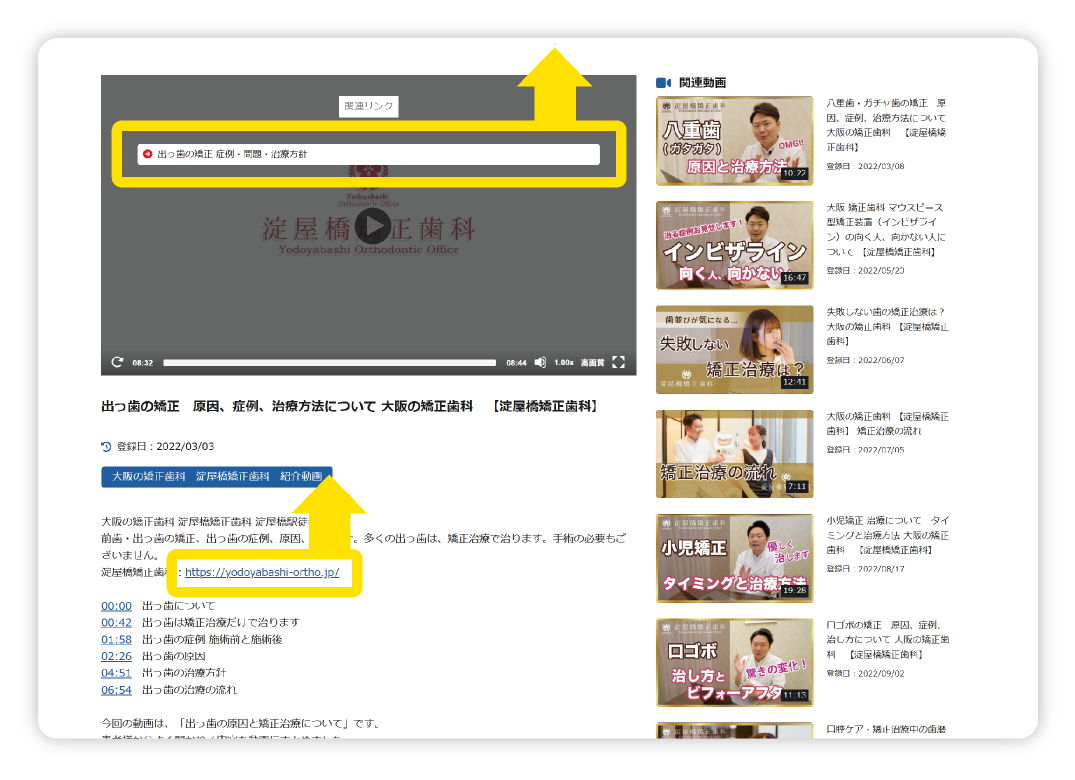The image size is (1075, 780).
Task: Jump to chapter timestamp 00:42
Action: tap(116, 623)
